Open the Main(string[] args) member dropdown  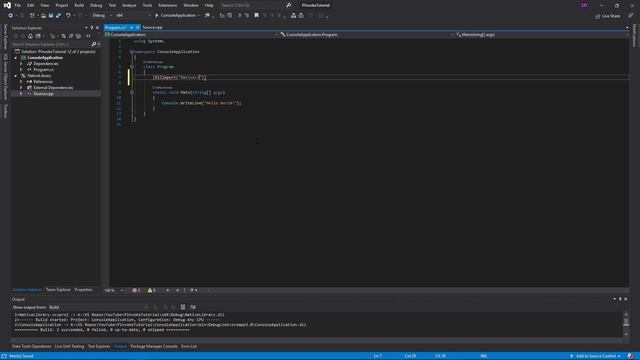(542, 35)
